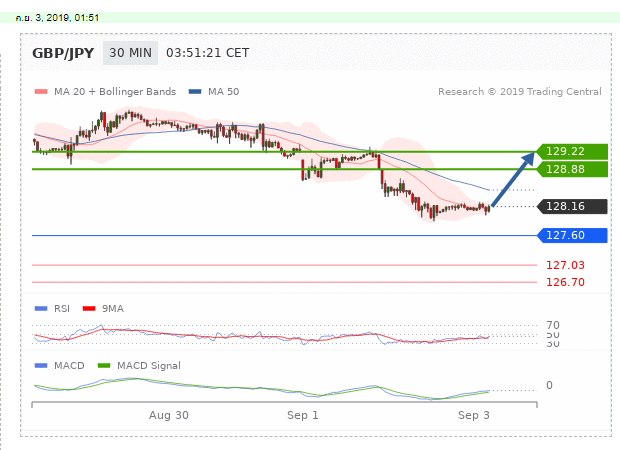Click the MA 50 legend label
The height and width of the screenshot is (450, 620).
tap(224, 92)
